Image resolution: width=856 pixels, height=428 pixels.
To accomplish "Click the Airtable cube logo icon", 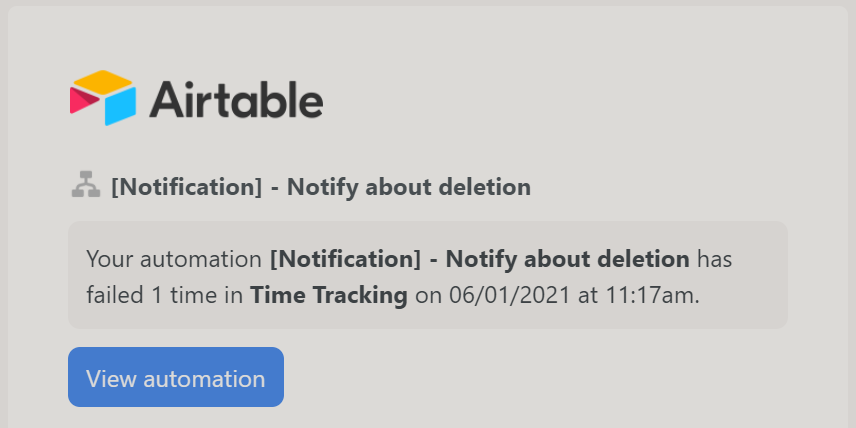I will tap(103, 98).
